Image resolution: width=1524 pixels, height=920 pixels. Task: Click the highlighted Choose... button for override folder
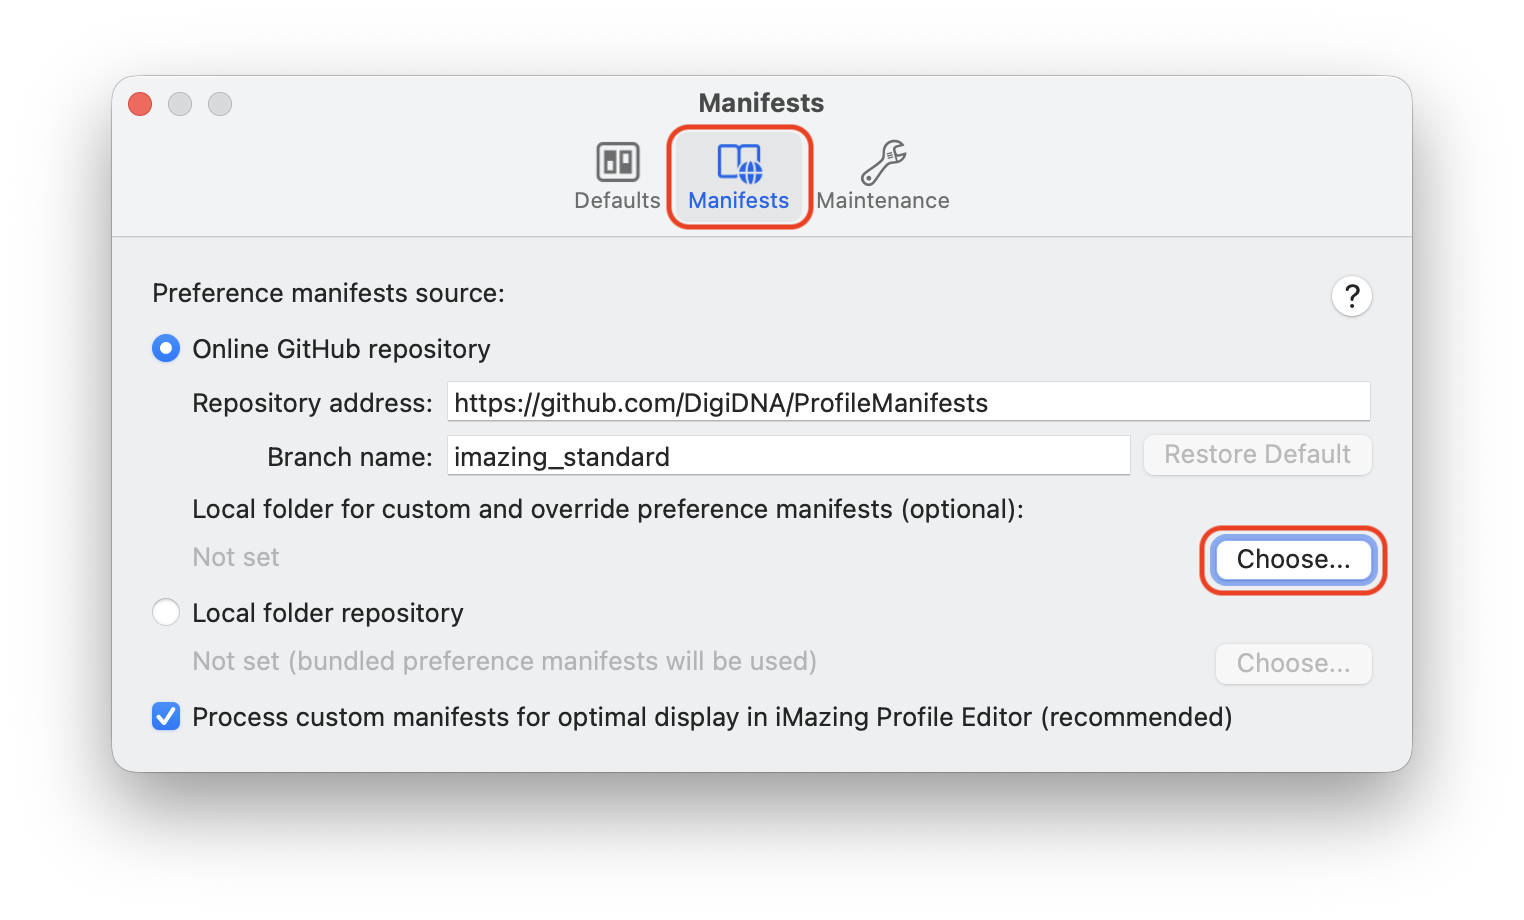[x=1292, y=559]
